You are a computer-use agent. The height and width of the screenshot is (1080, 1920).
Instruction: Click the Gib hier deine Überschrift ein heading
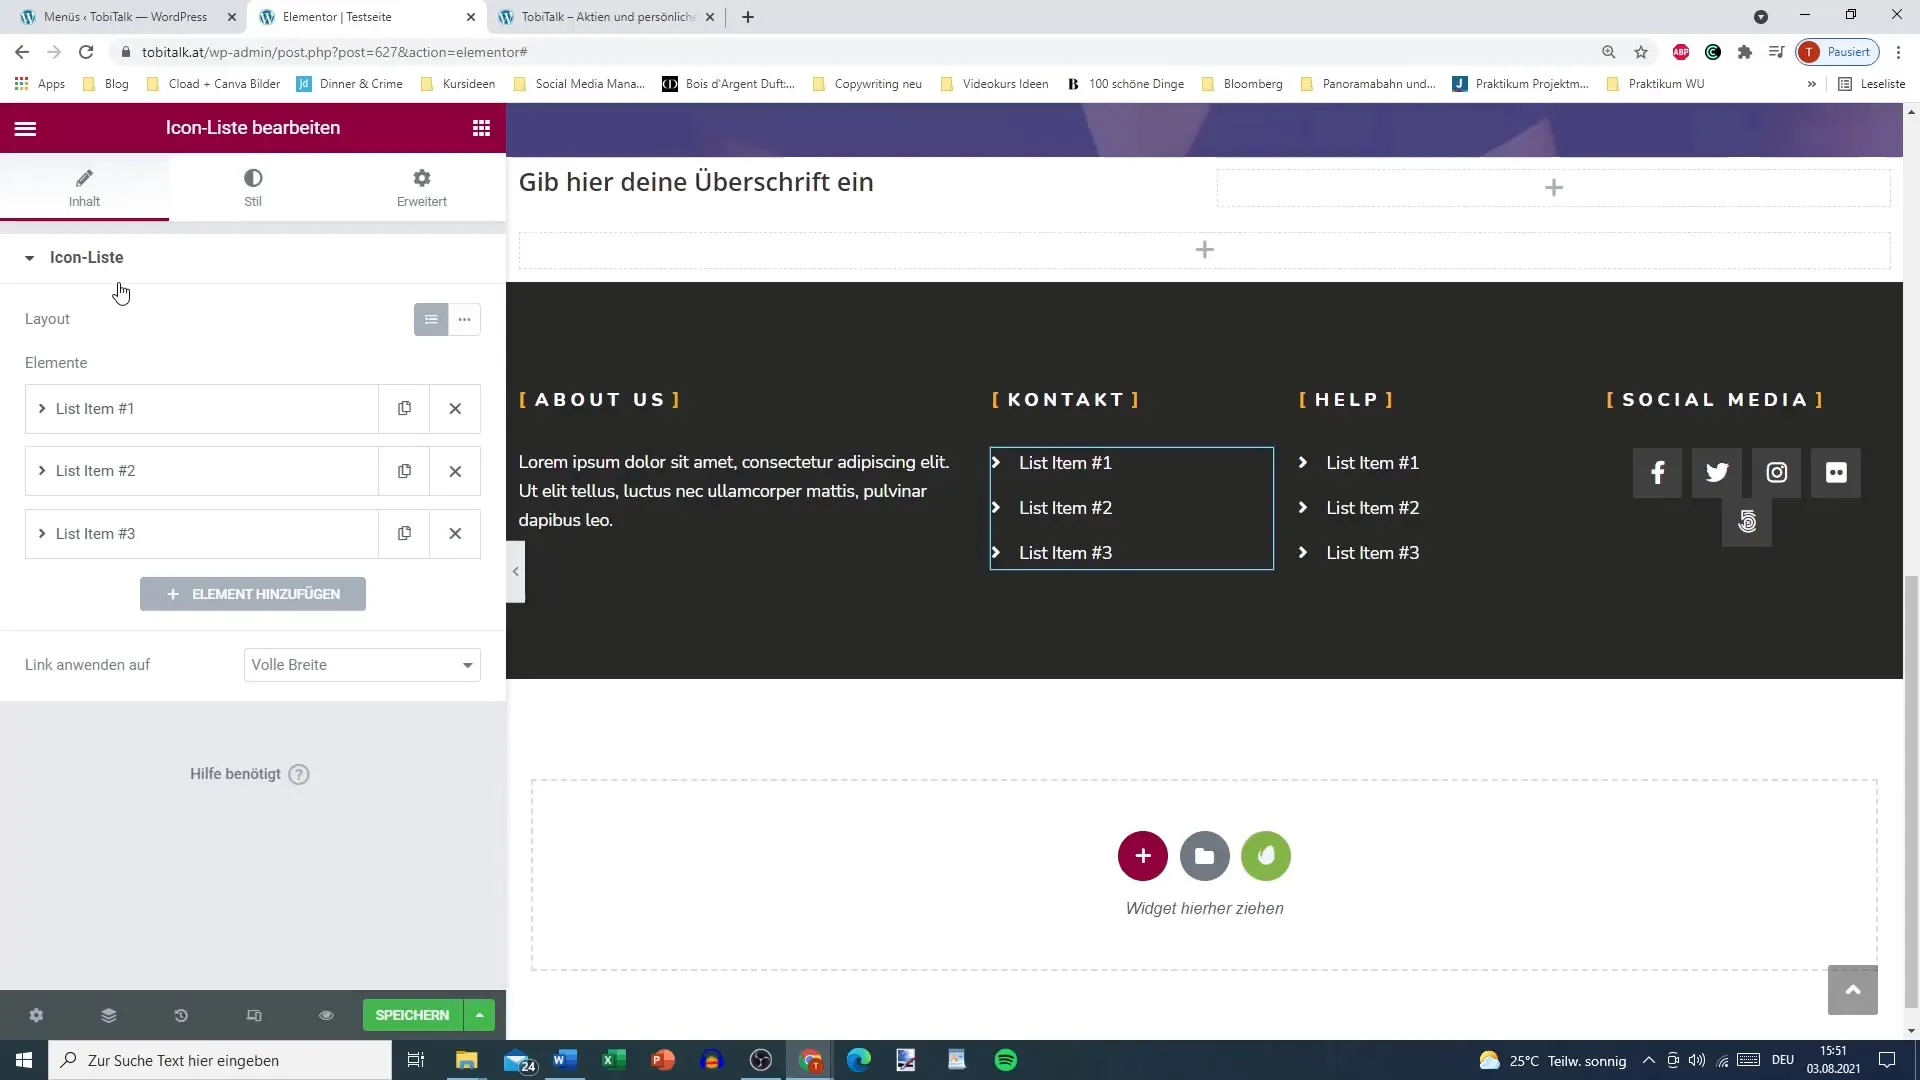tap(696, 182)
